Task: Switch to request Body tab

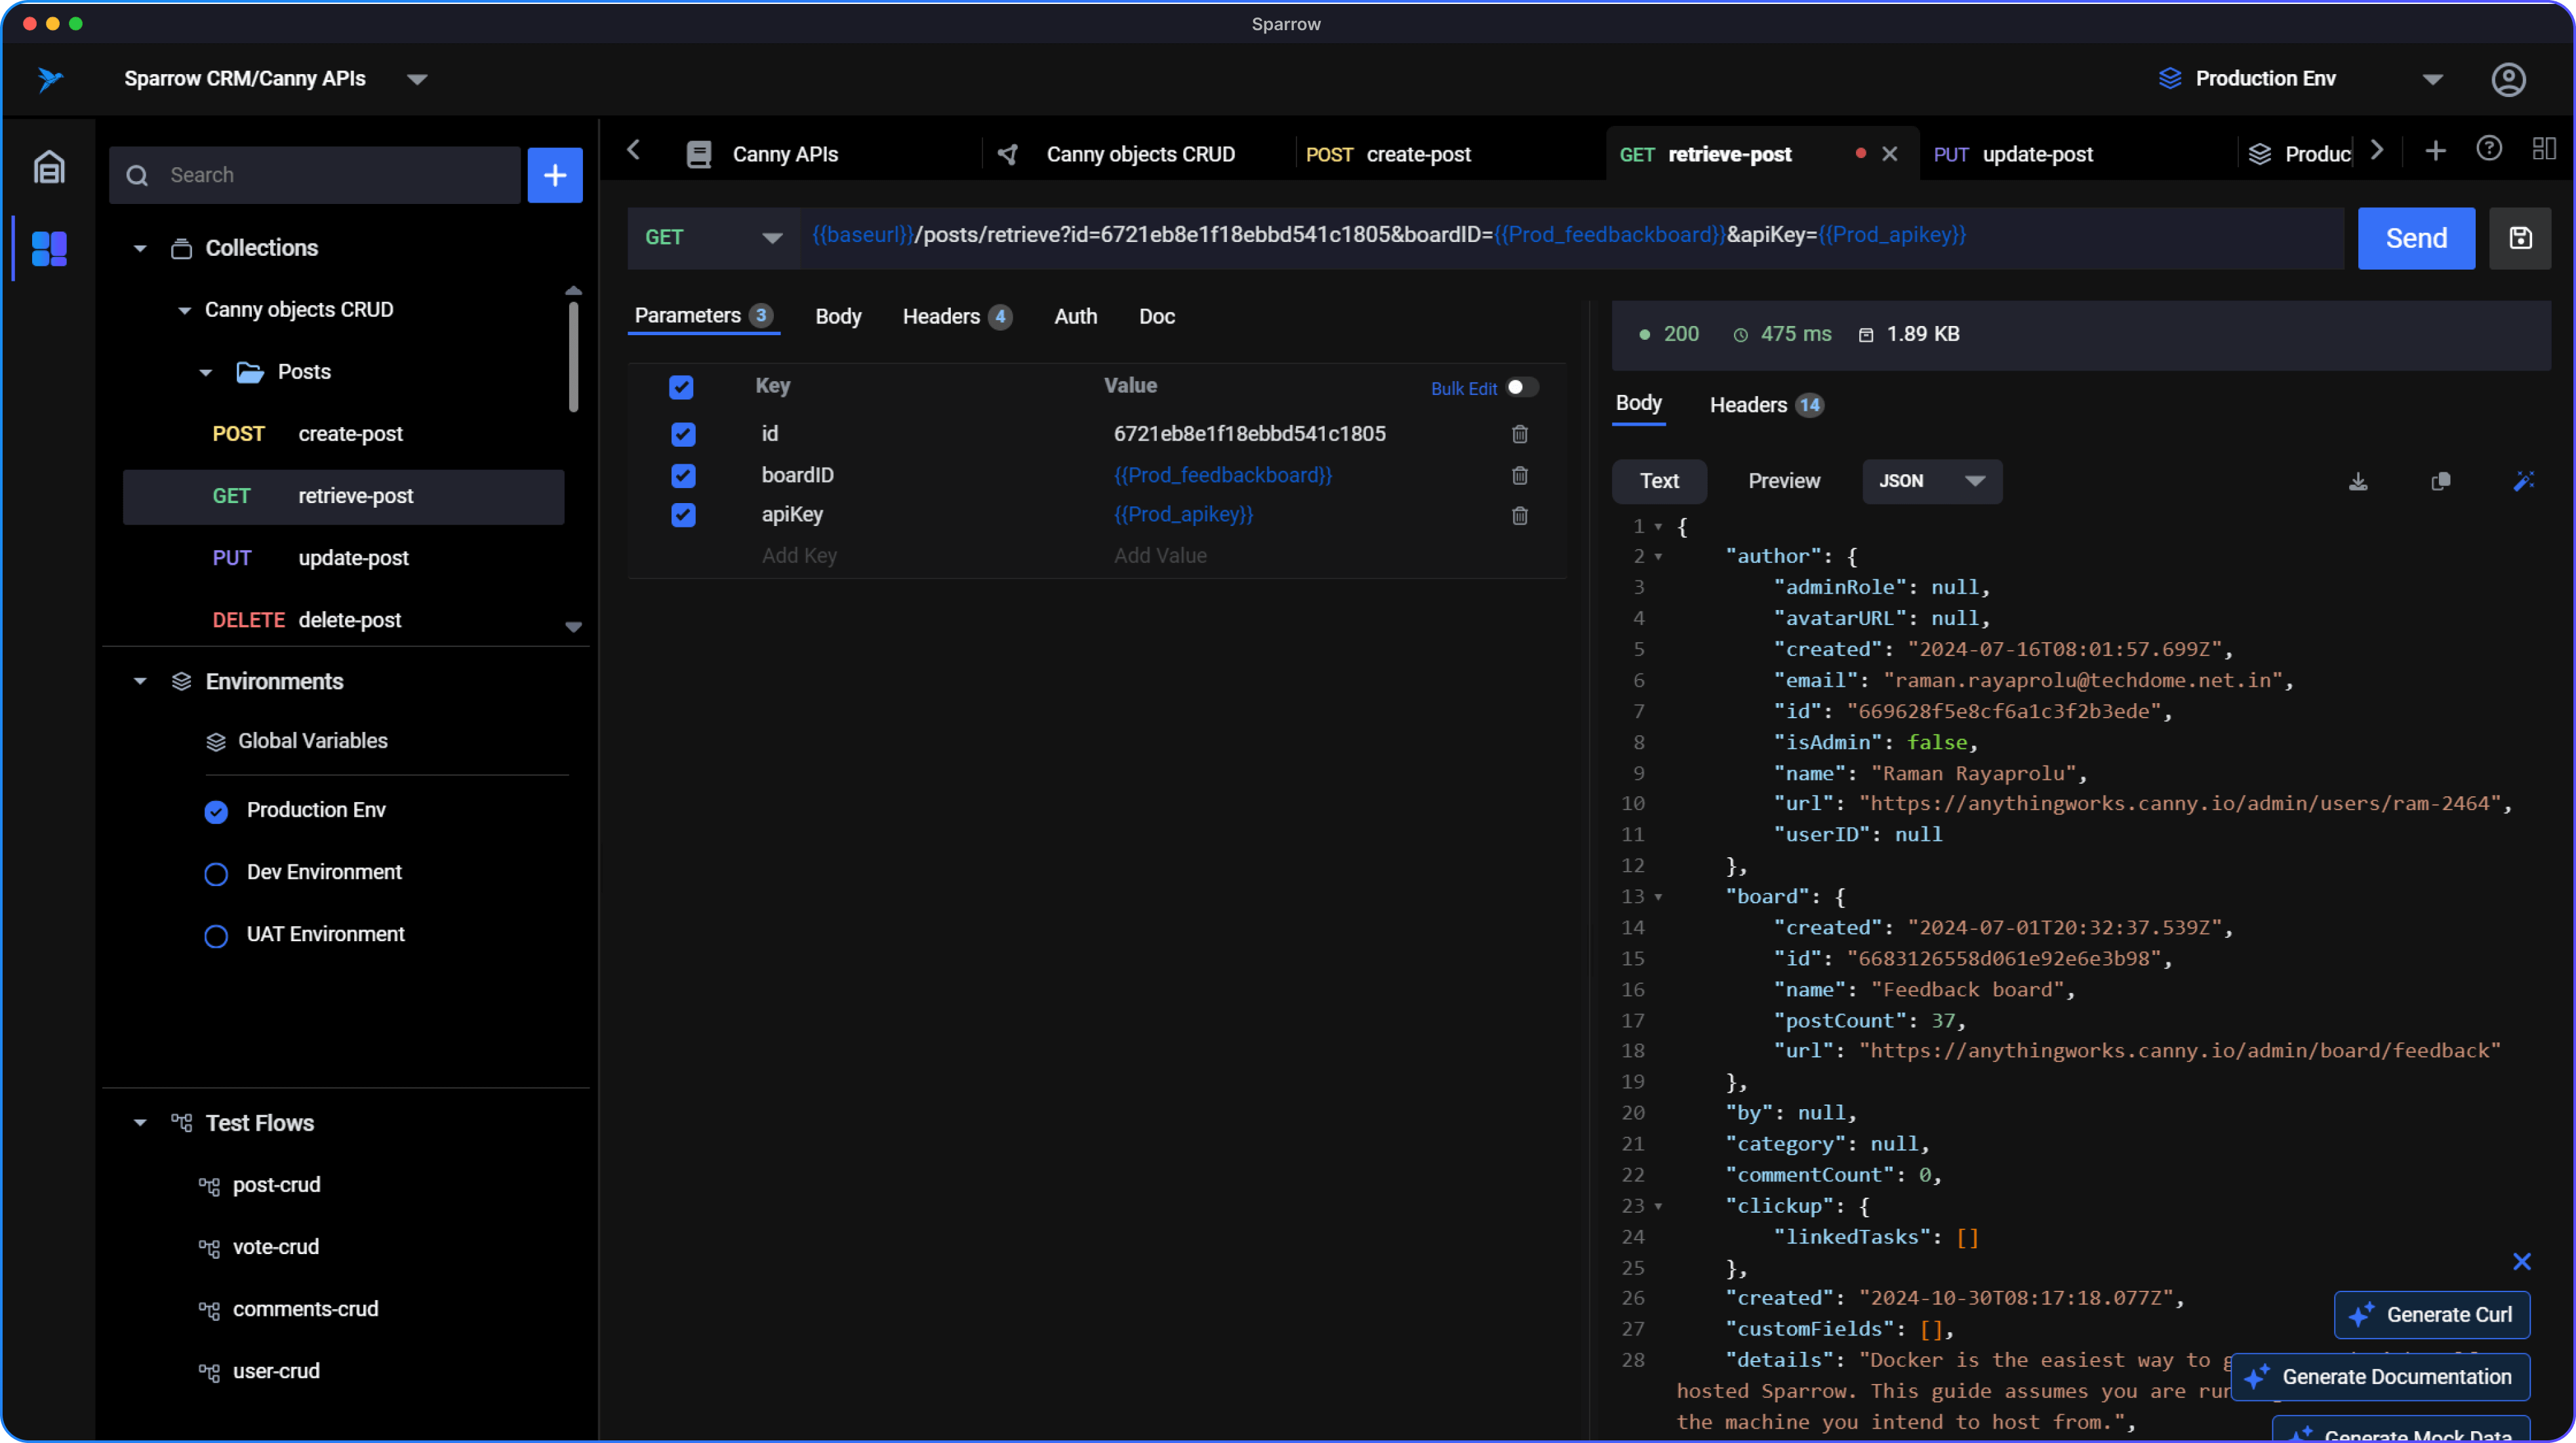Action: click(838, 317)
